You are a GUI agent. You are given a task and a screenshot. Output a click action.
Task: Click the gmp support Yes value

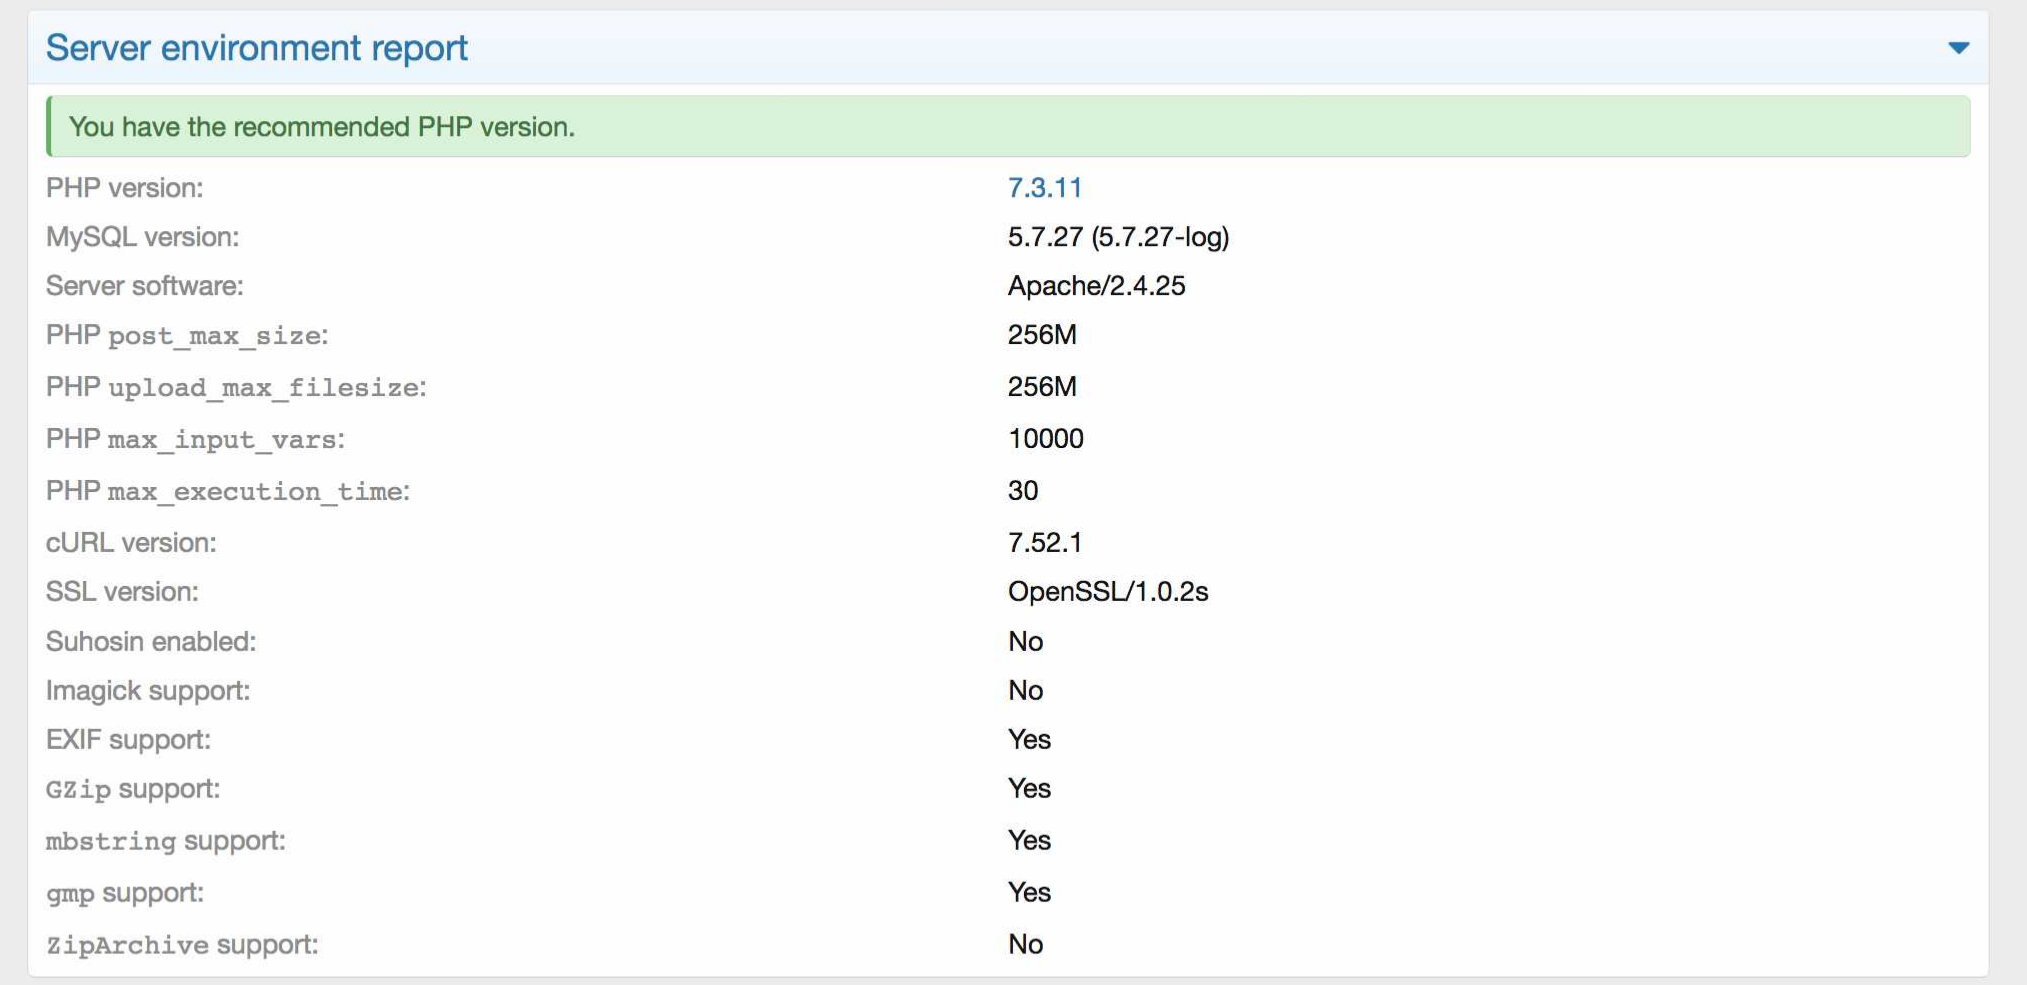(x=1028, y=893)
